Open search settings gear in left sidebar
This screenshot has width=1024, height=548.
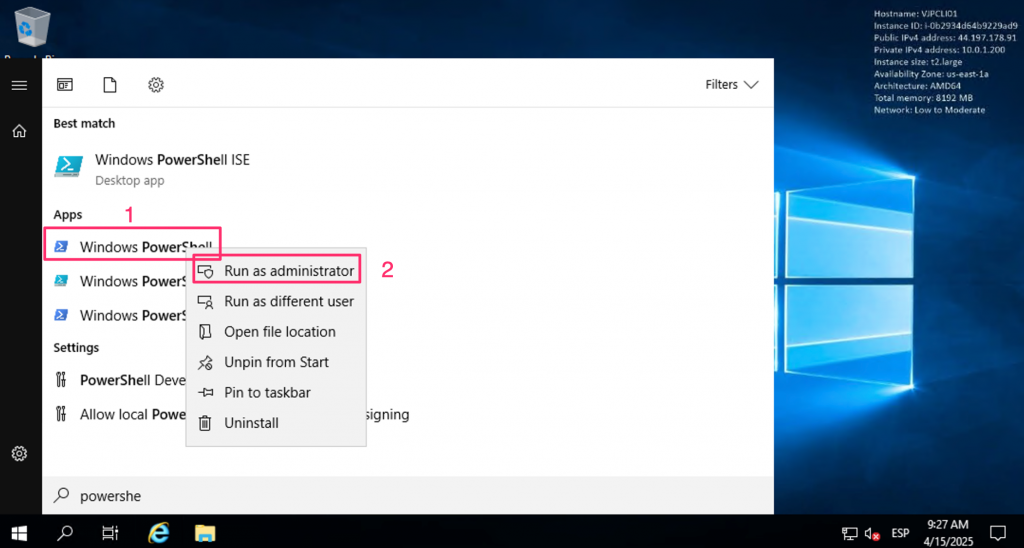tap(19, 454)
